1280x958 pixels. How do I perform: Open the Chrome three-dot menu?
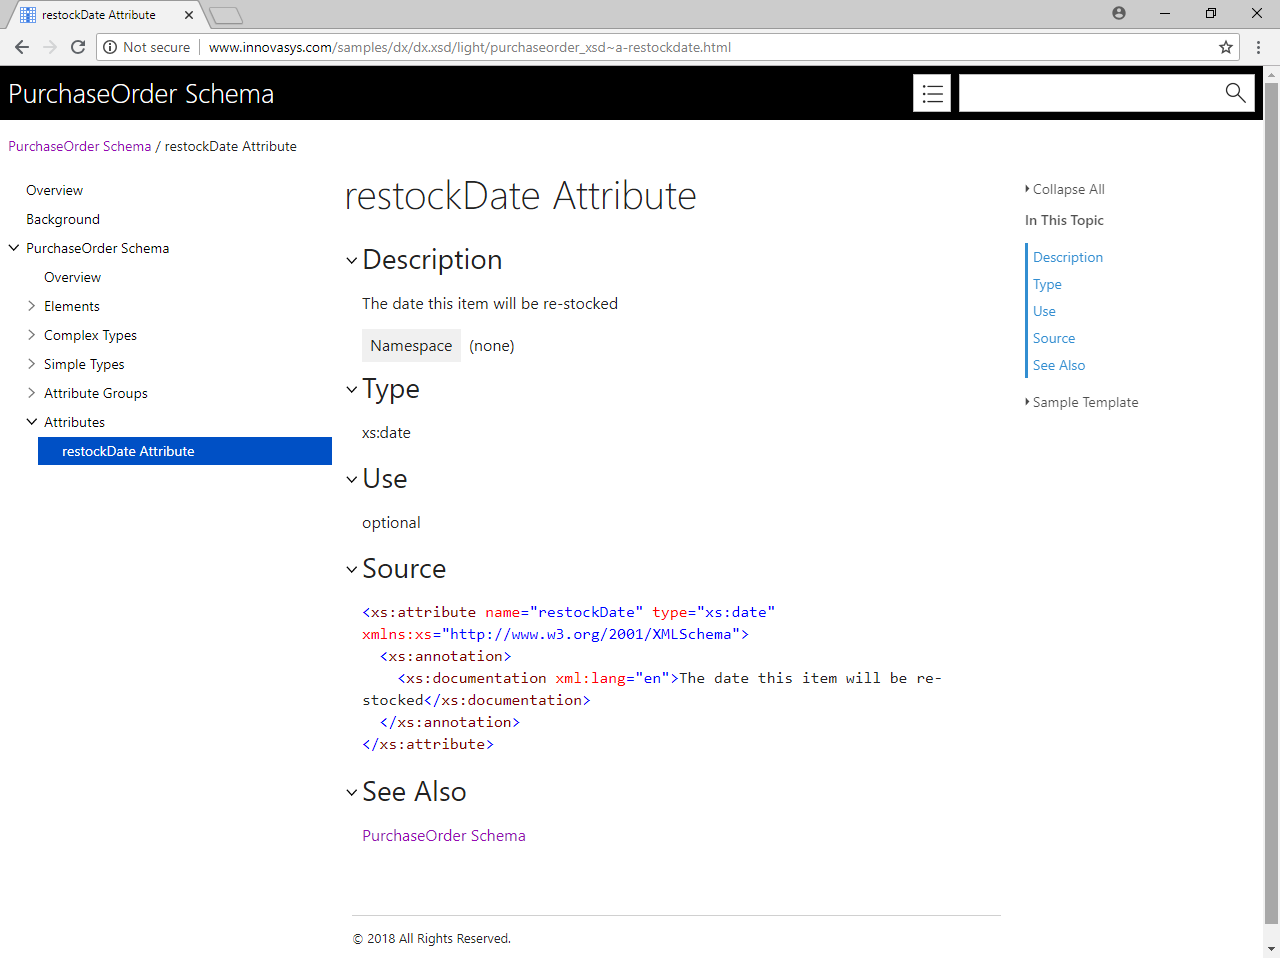click(x=1258, y=47)
